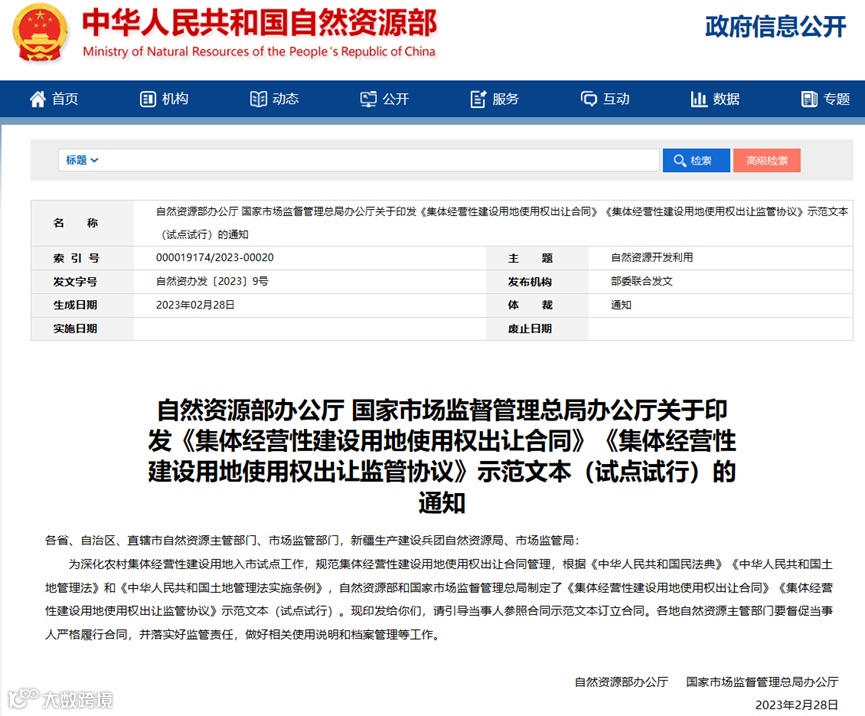
Task: Click the 发文字号 row label
Action: coord(75,282)
